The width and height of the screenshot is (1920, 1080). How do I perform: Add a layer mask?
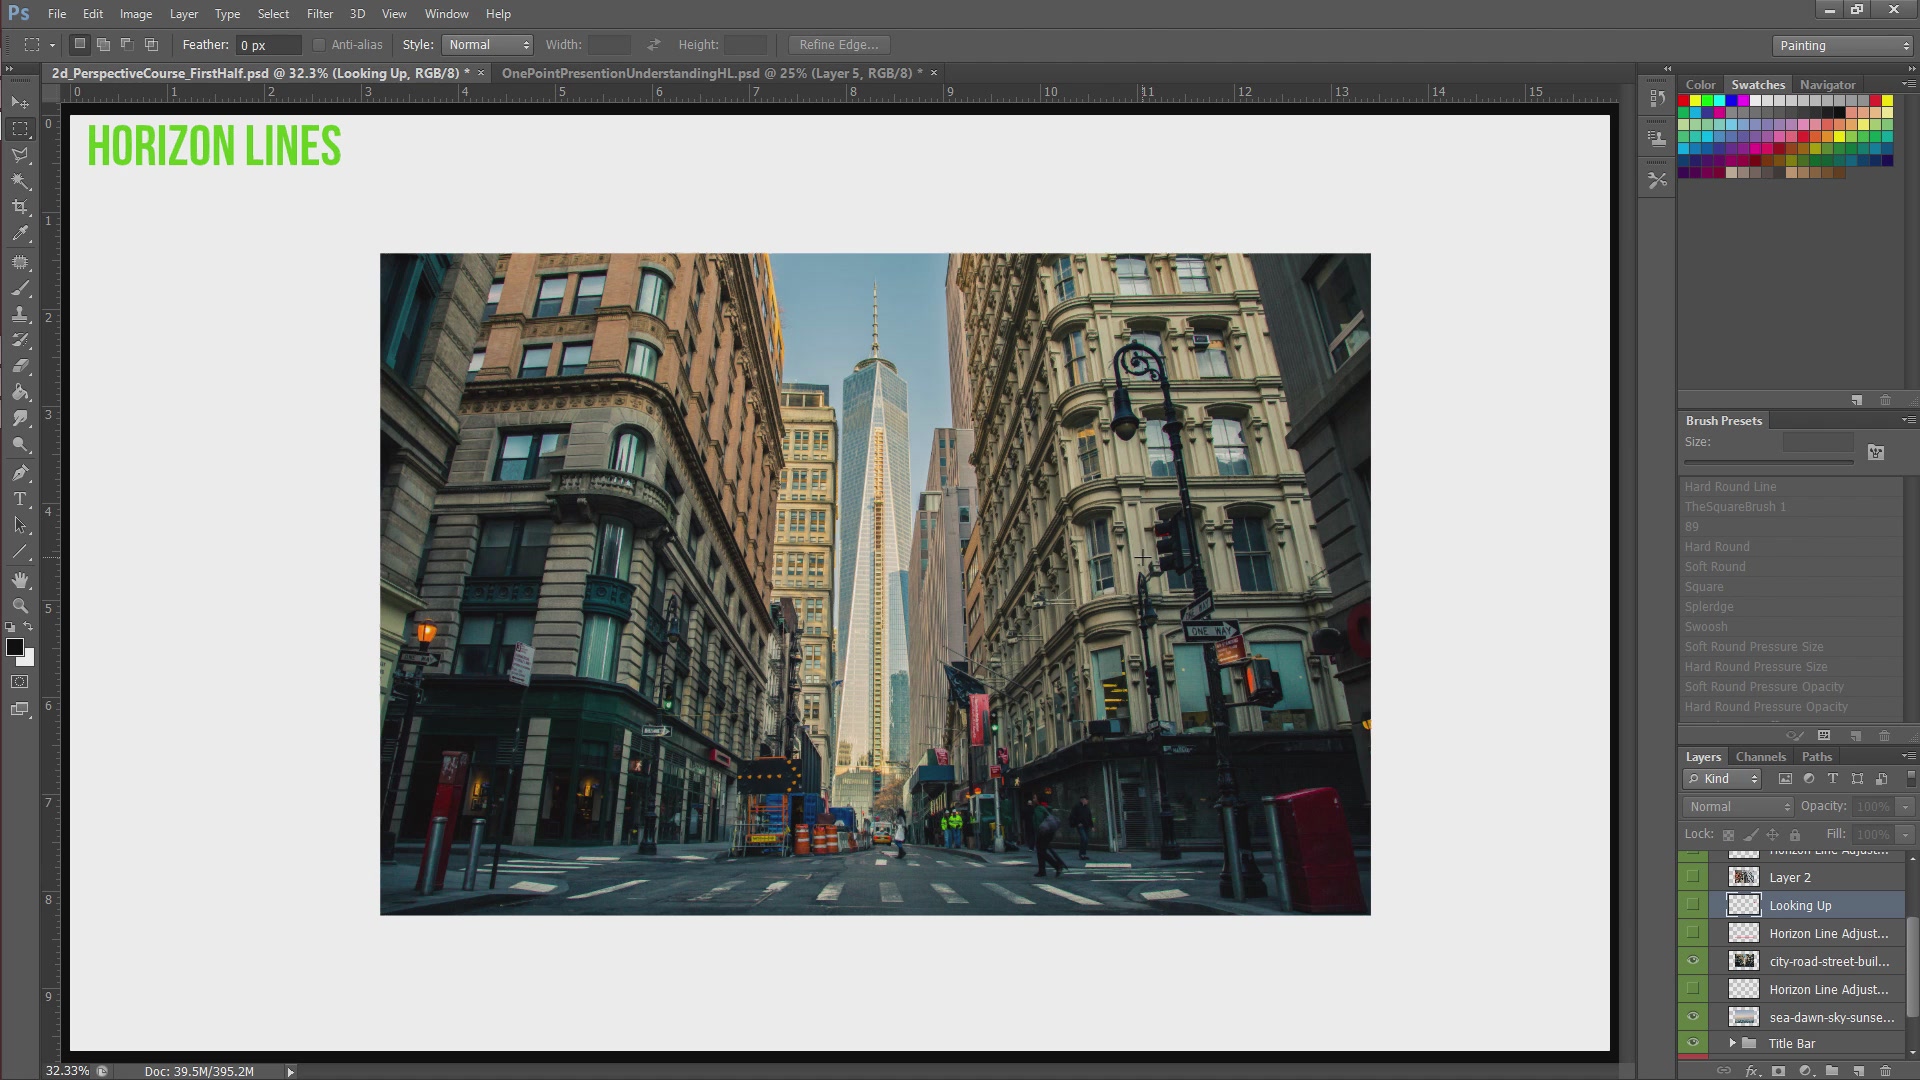pyautogui.click(x=1779, y=1071)
